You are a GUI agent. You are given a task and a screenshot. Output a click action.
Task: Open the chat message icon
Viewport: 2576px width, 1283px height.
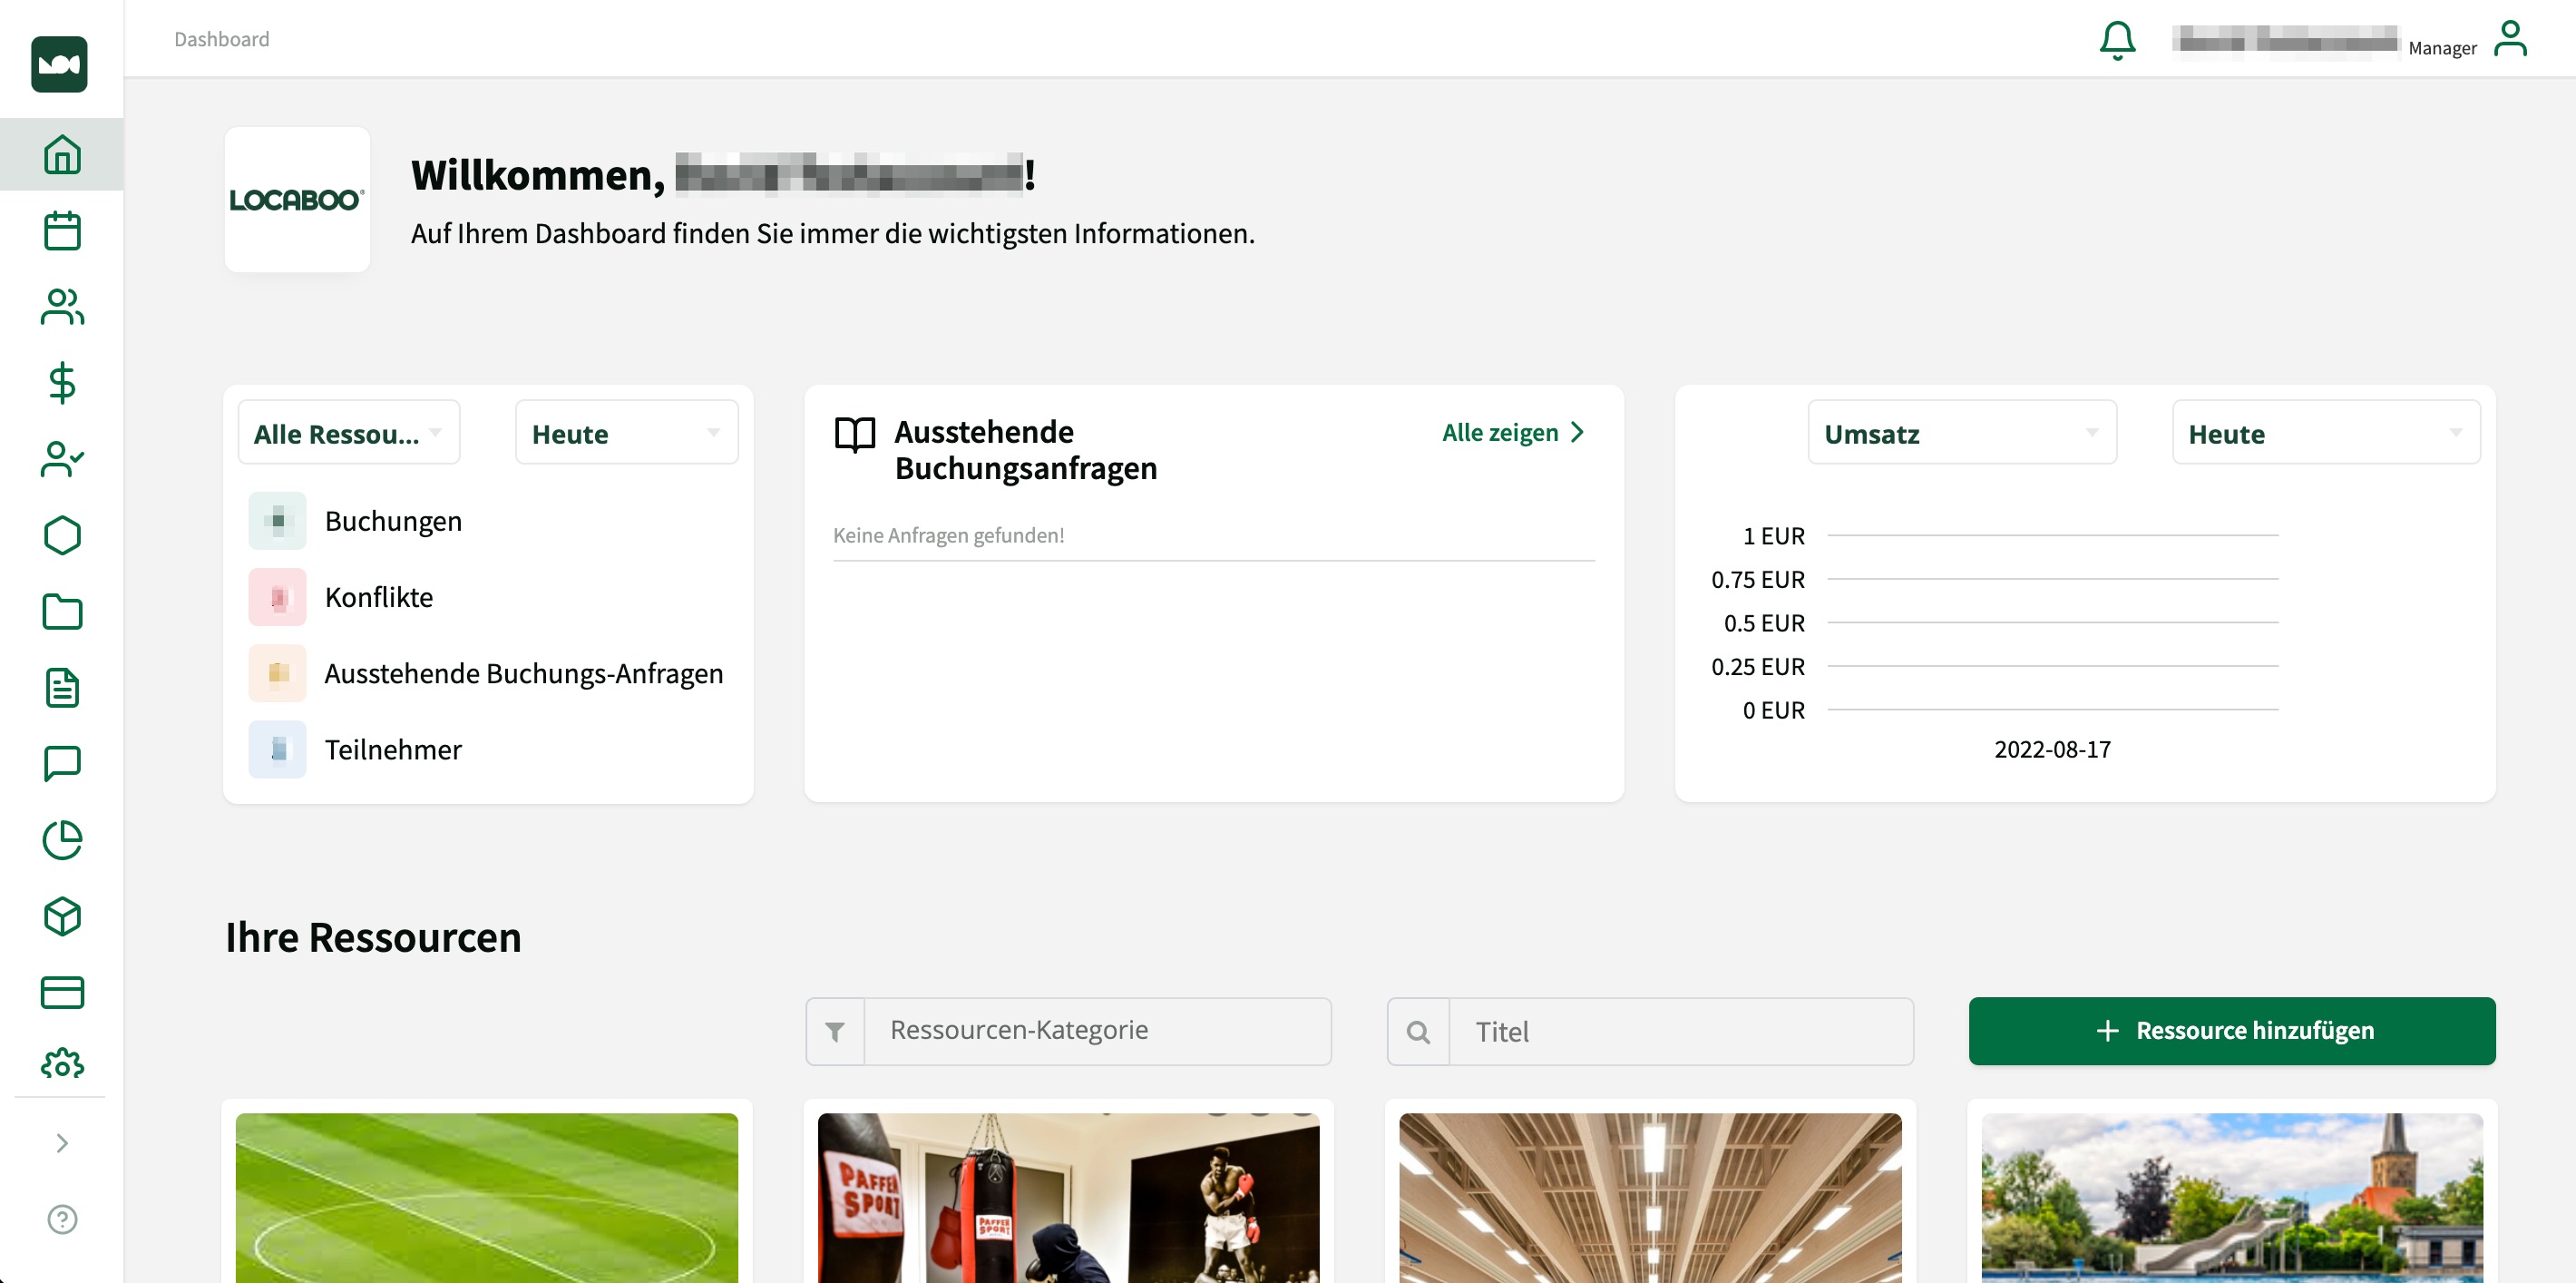62,763
